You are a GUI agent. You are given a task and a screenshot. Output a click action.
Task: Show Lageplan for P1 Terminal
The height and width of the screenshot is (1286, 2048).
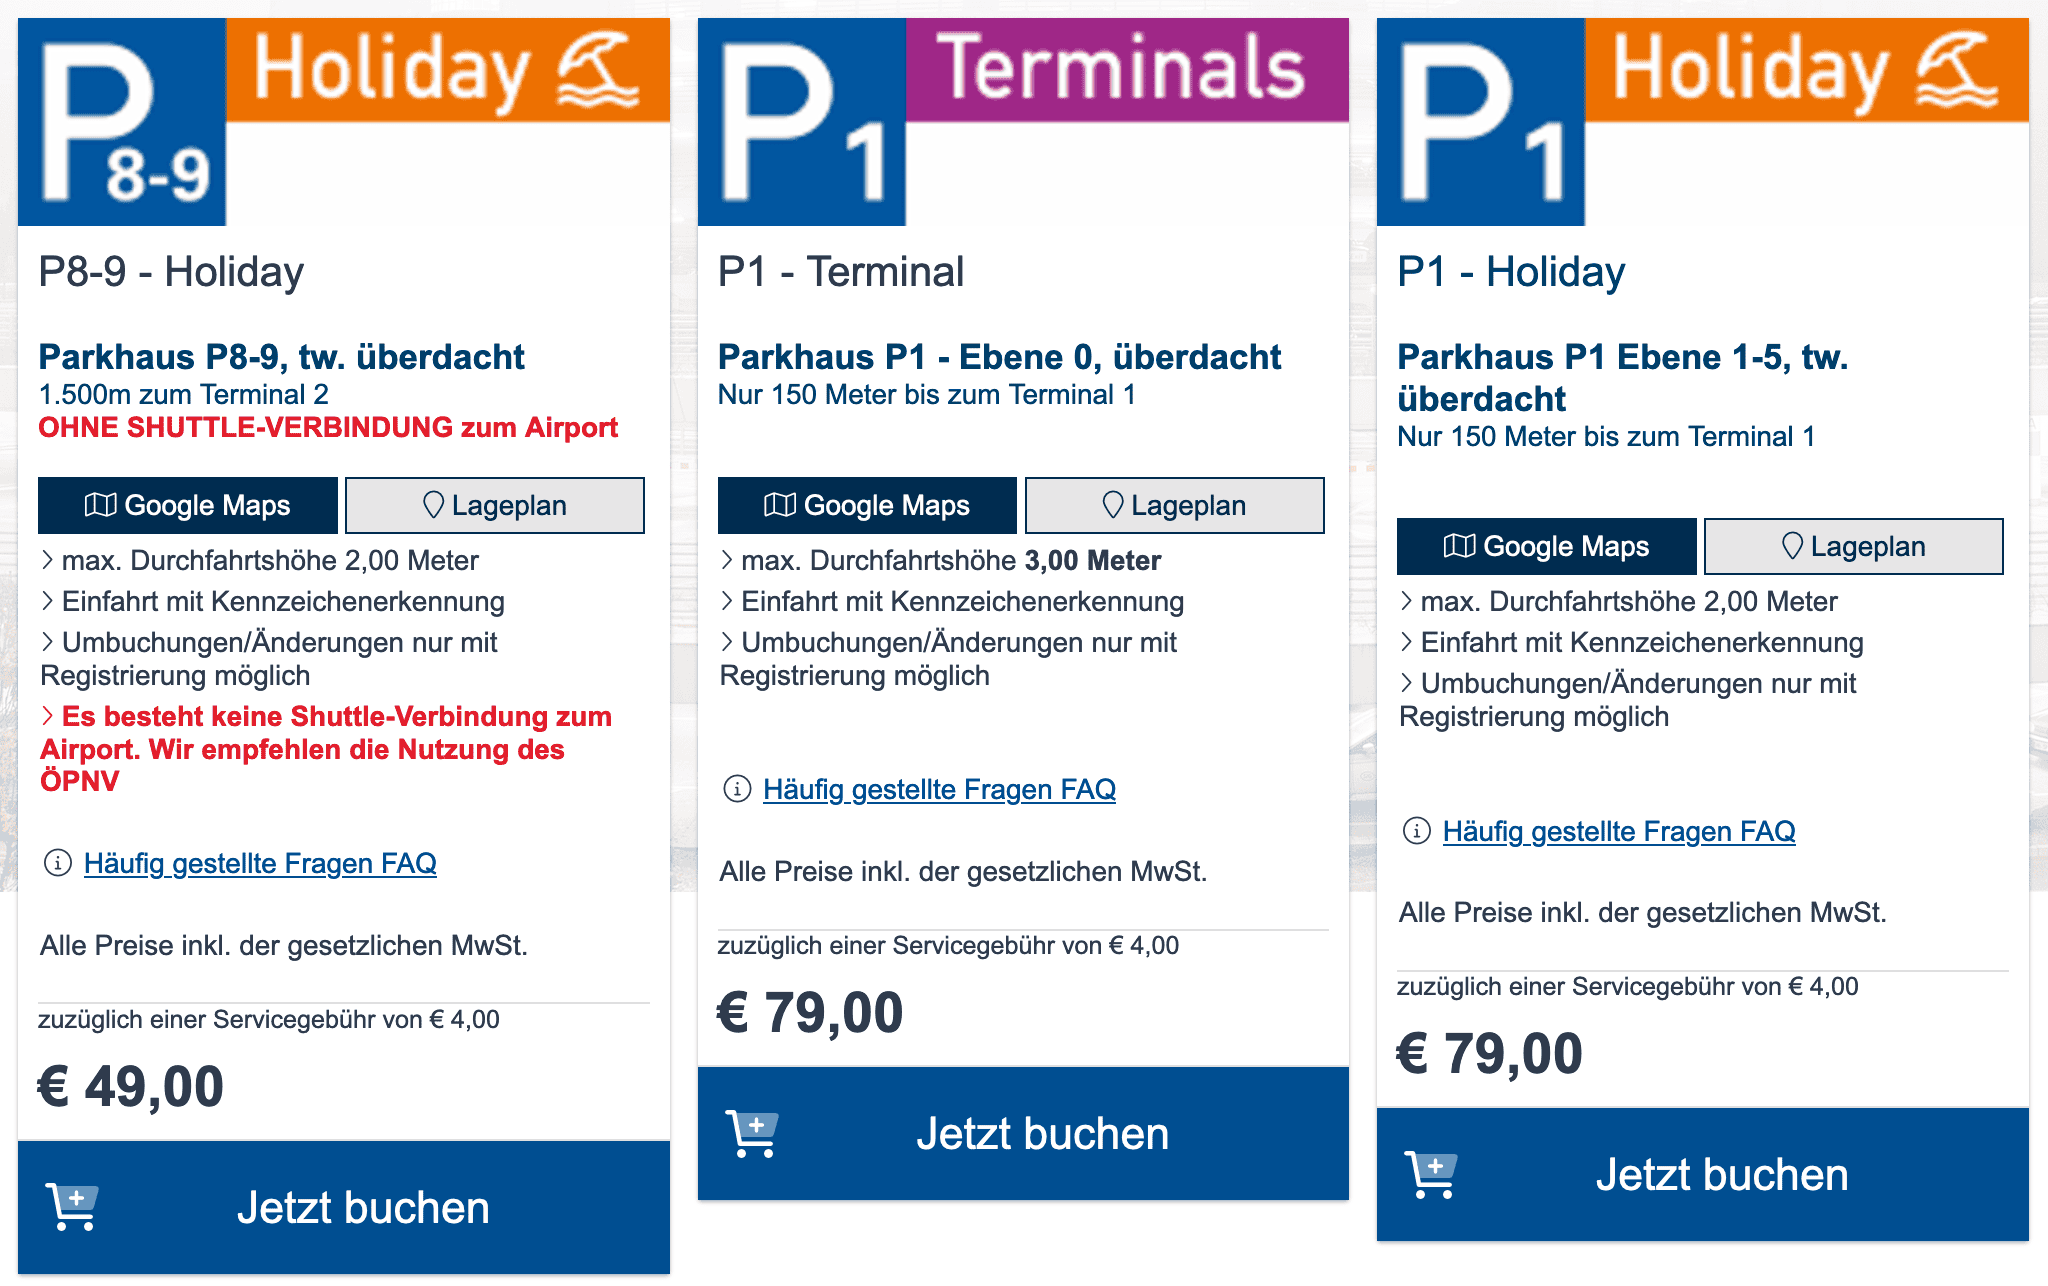[1174, 506]
